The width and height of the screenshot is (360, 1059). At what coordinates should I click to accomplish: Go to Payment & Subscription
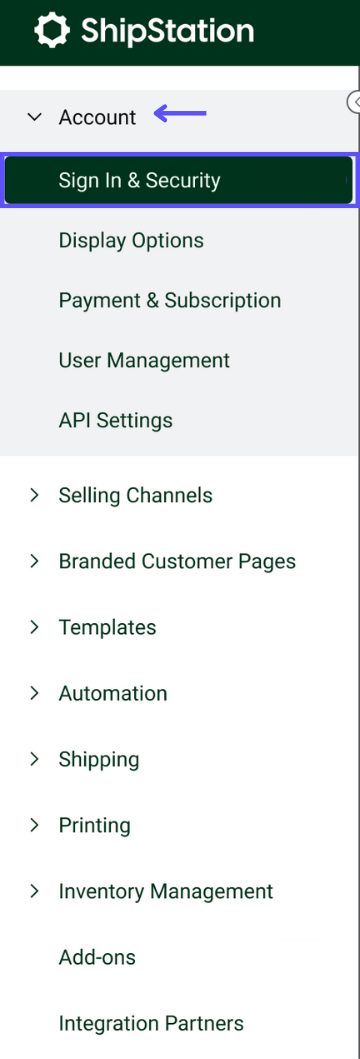pyautogui.click(x=170, y=300)
